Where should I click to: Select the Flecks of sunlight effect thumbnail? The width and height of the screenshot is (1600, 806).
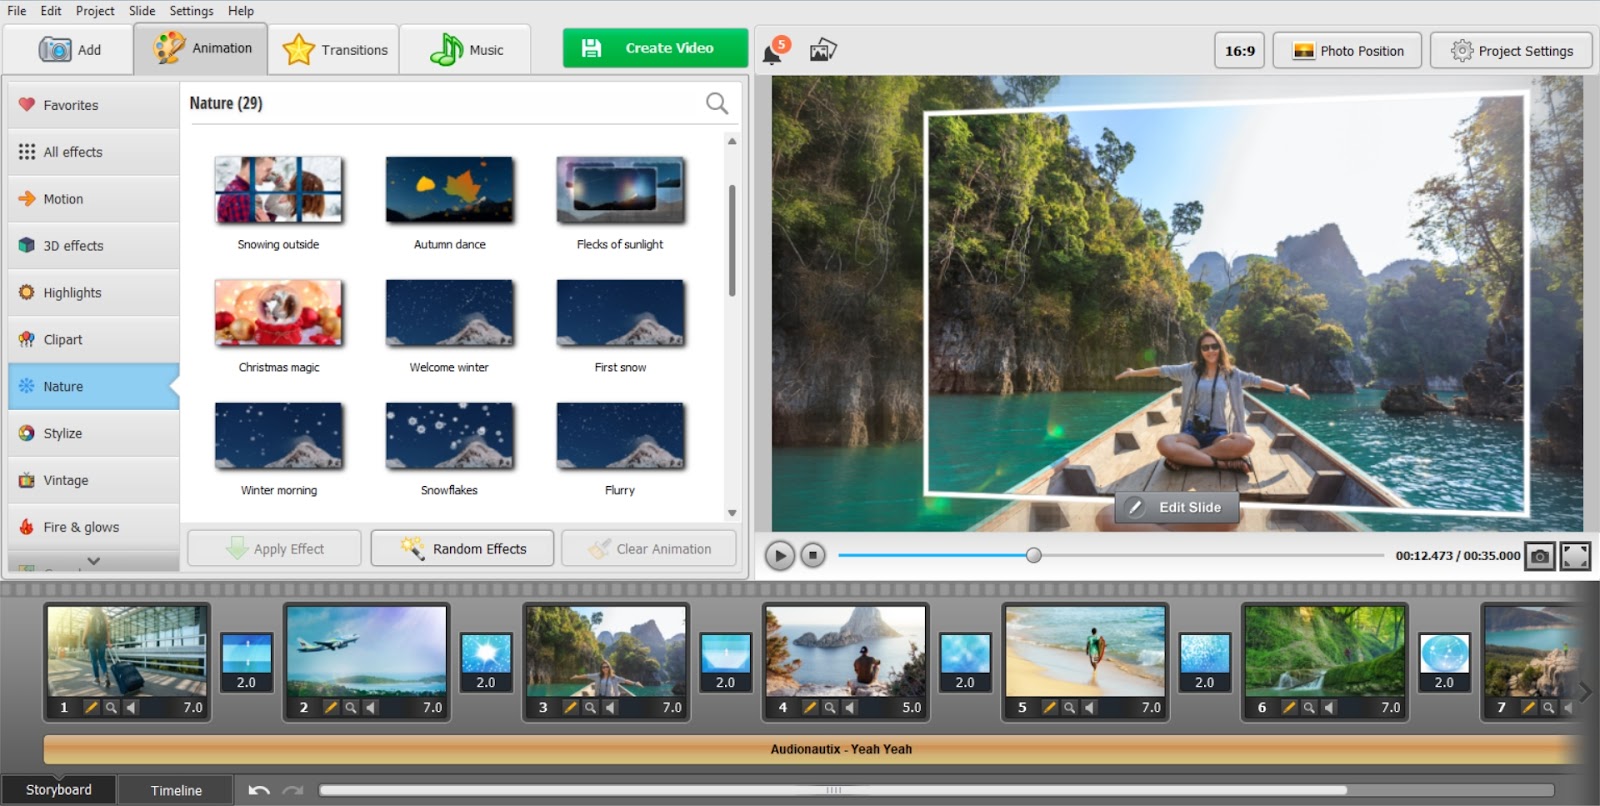620,190
